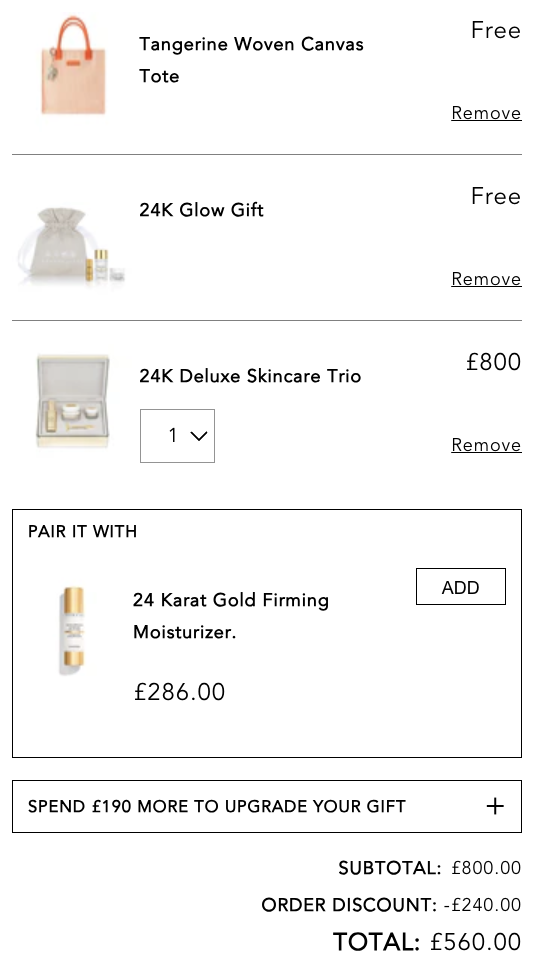This screenshot has width=540, height=976.
Task: Open the Tangerine Woven Canvas Tote image
Action: click(73, 66)
